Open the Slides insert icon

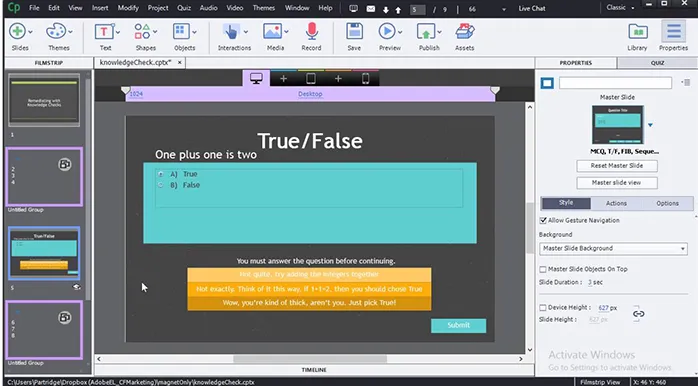coord(18,32)
